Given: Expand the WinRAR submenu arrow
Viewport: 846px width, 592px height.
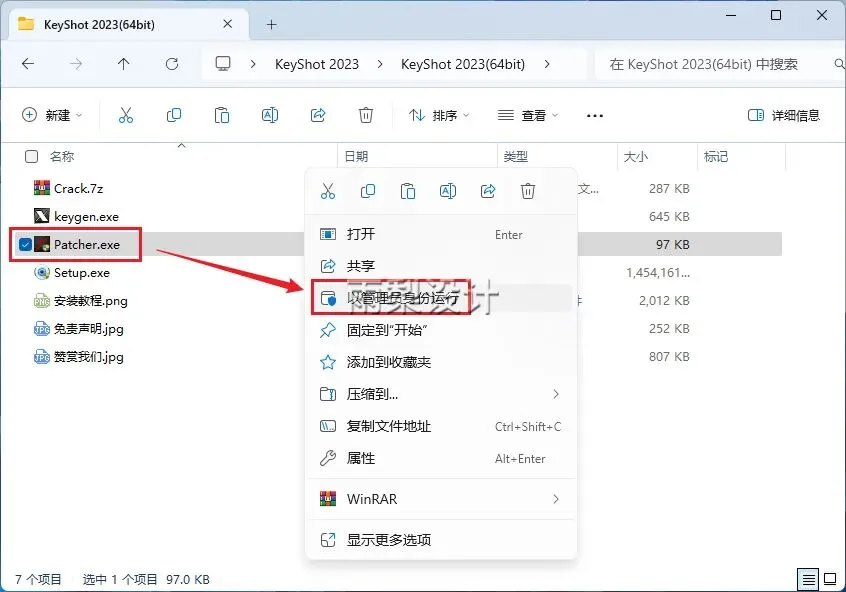Looking at the screenshot, I should pyautogui.click(x=556, y=499).
